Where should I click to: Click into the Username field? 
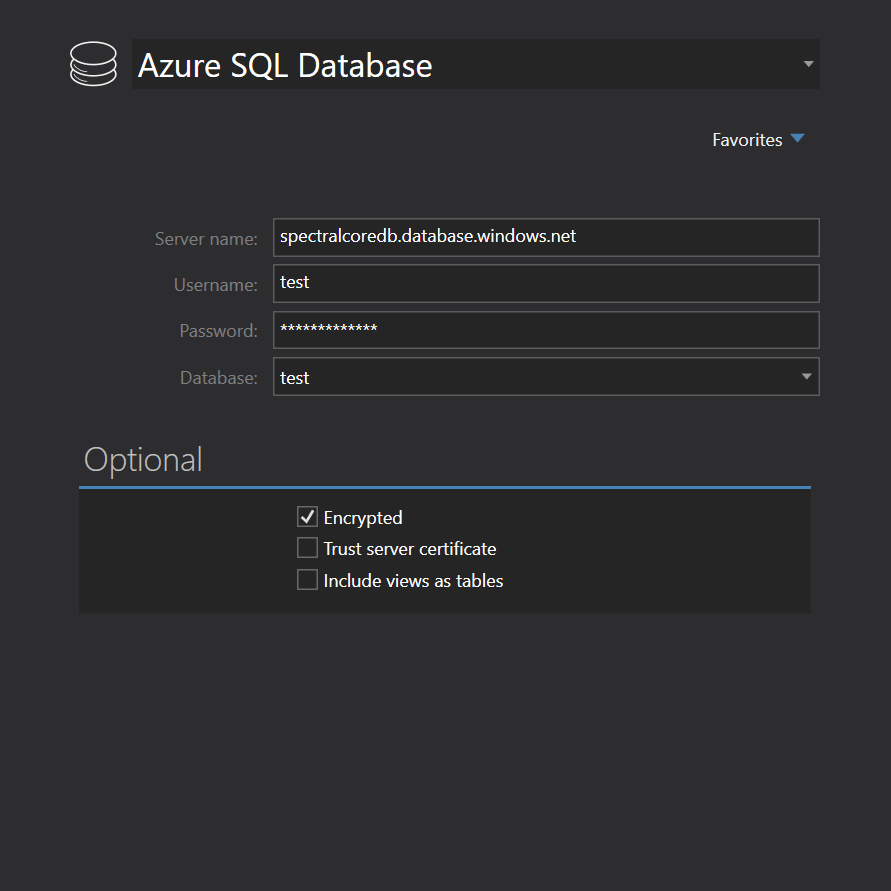pyautogui.click(x=545, y=283)
